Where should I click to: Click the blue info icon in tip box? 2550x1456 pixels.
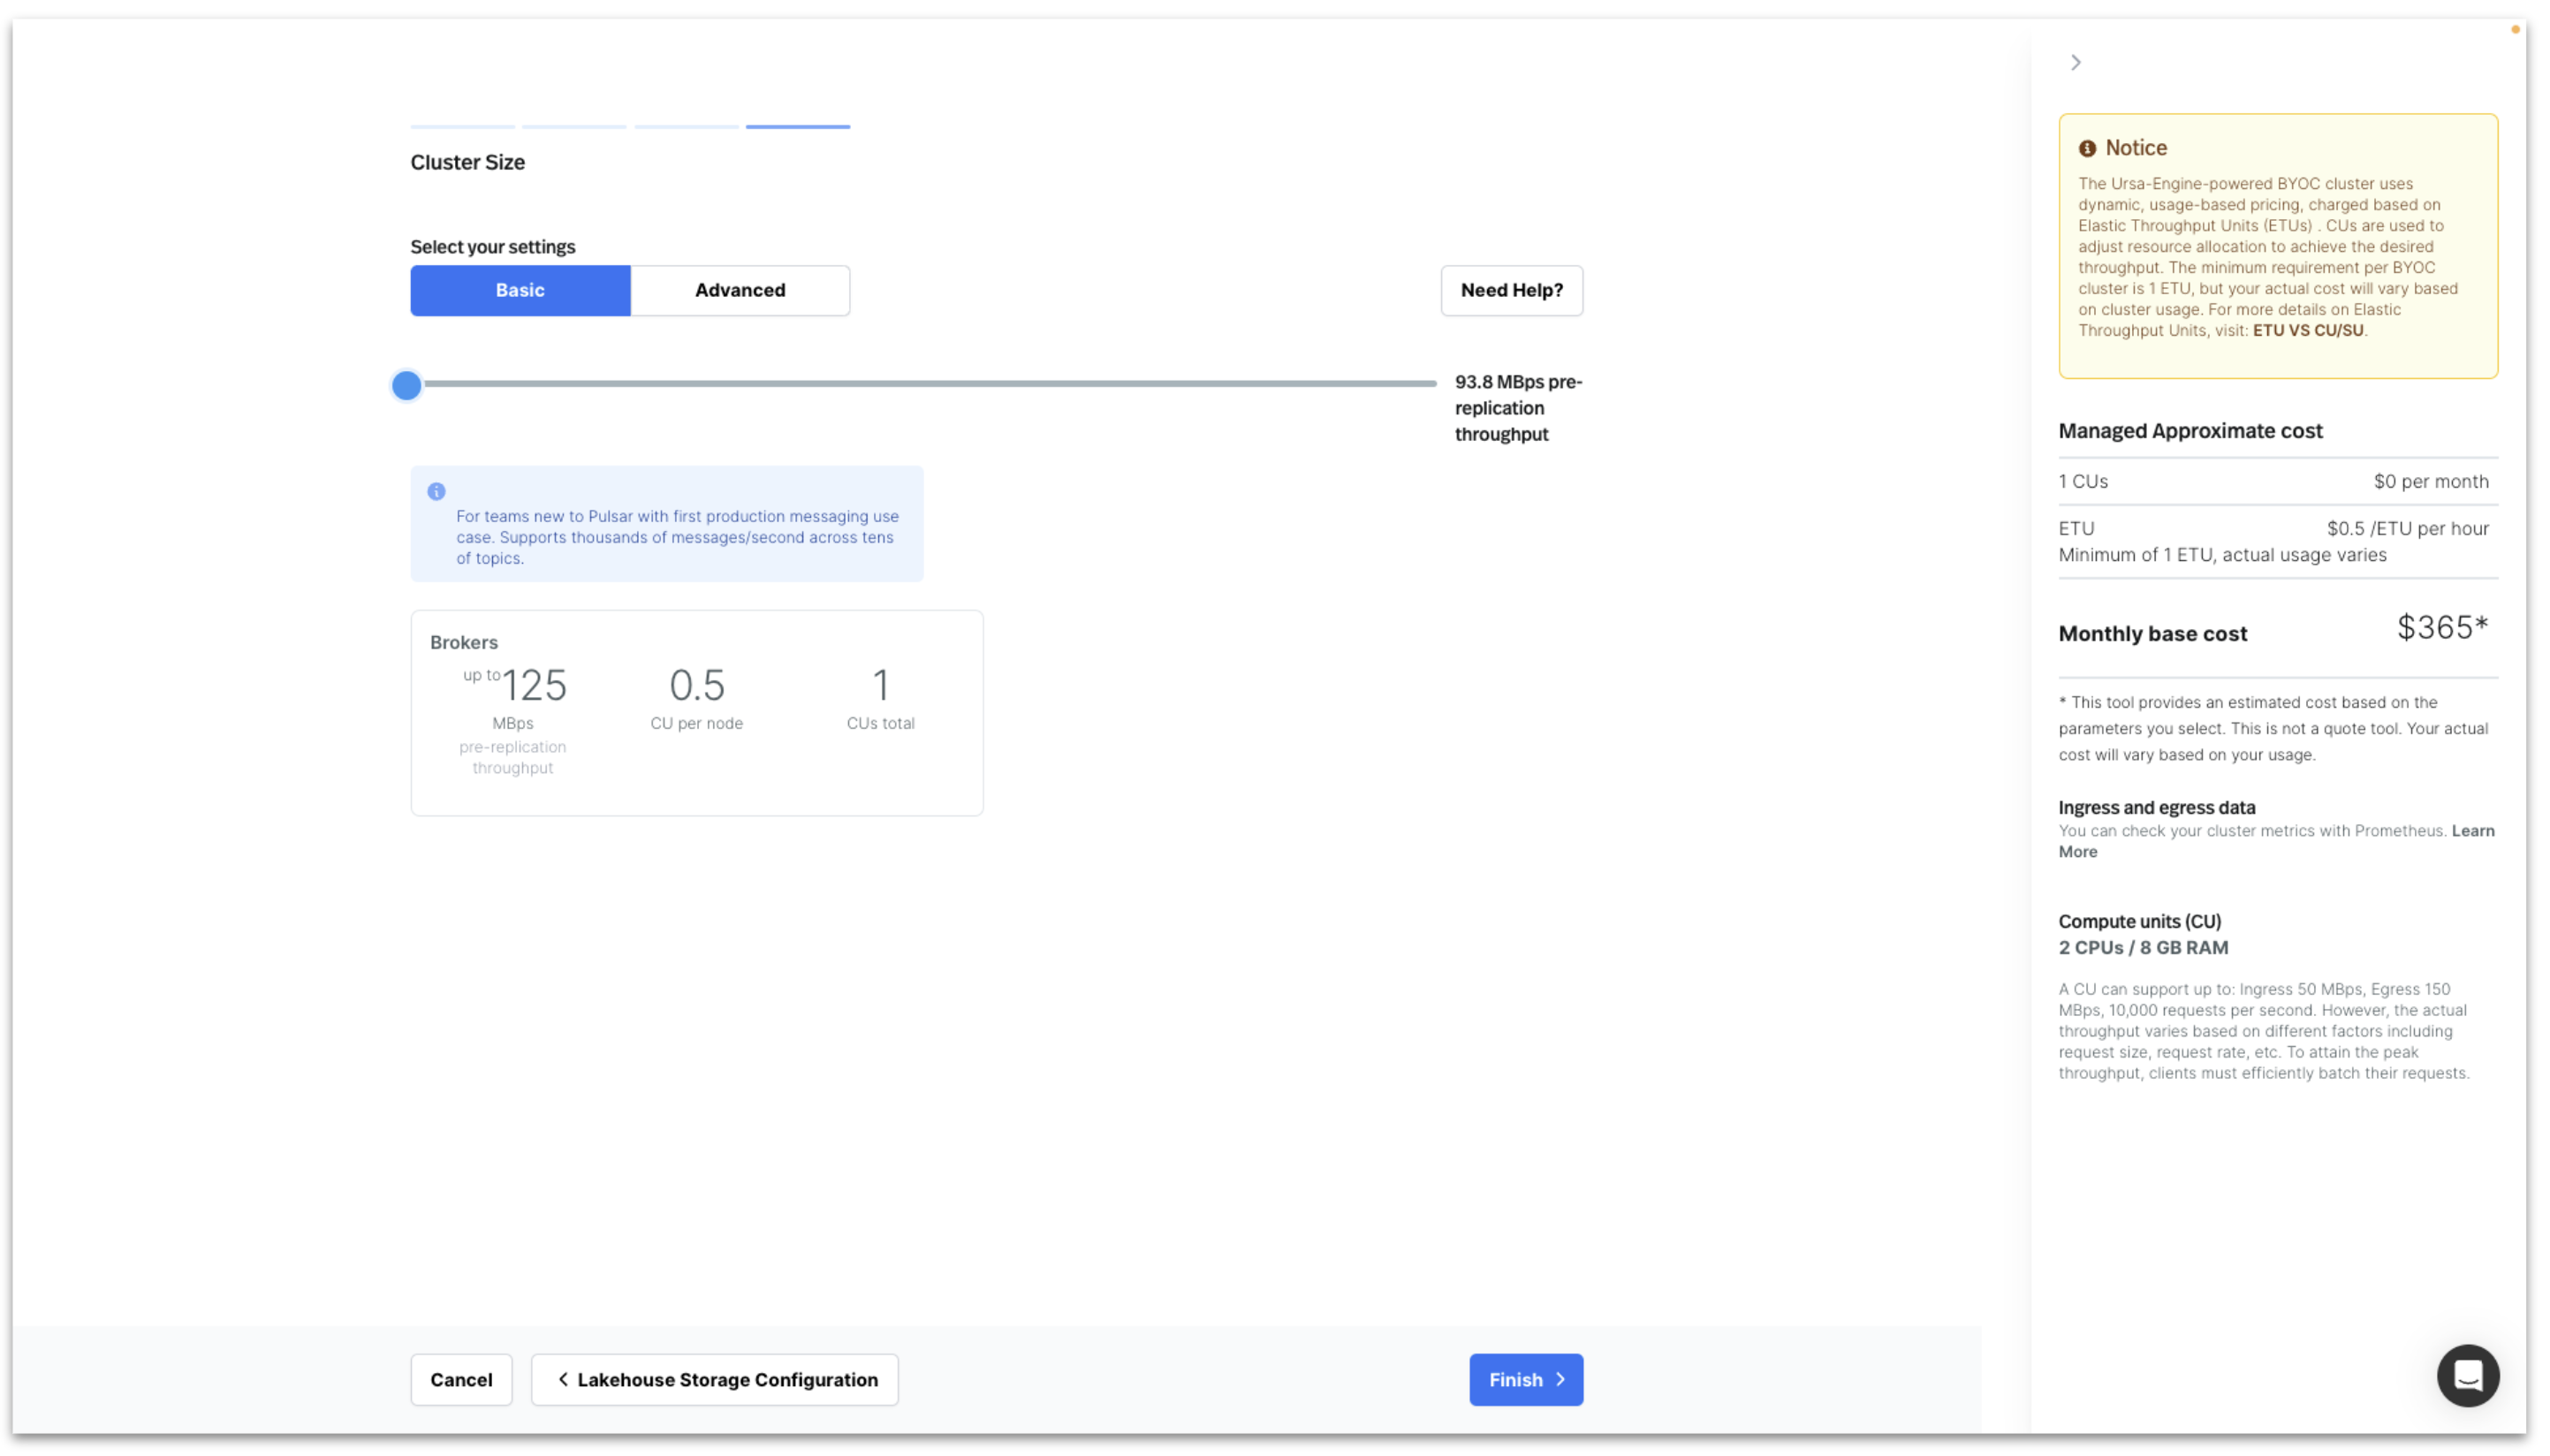(436, 491)
